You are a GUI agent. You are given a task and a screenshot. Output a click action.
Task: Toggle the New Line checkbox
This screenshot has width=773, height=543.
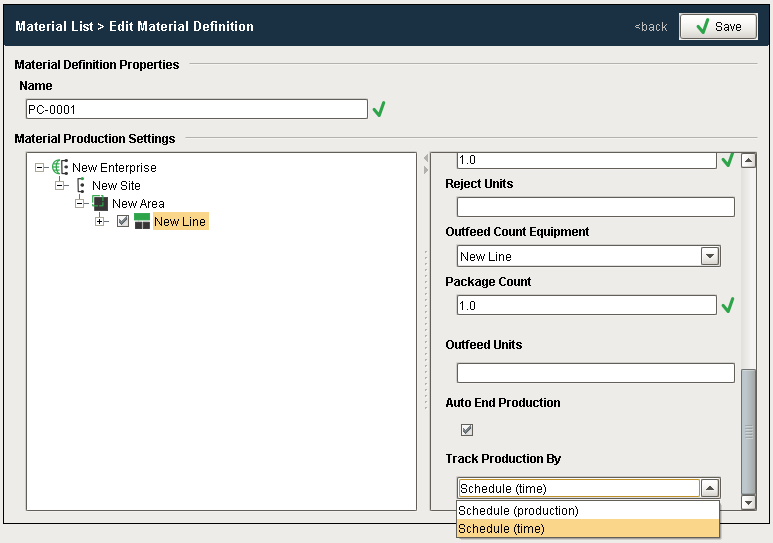pyautogui.click(x=123, y=222)
